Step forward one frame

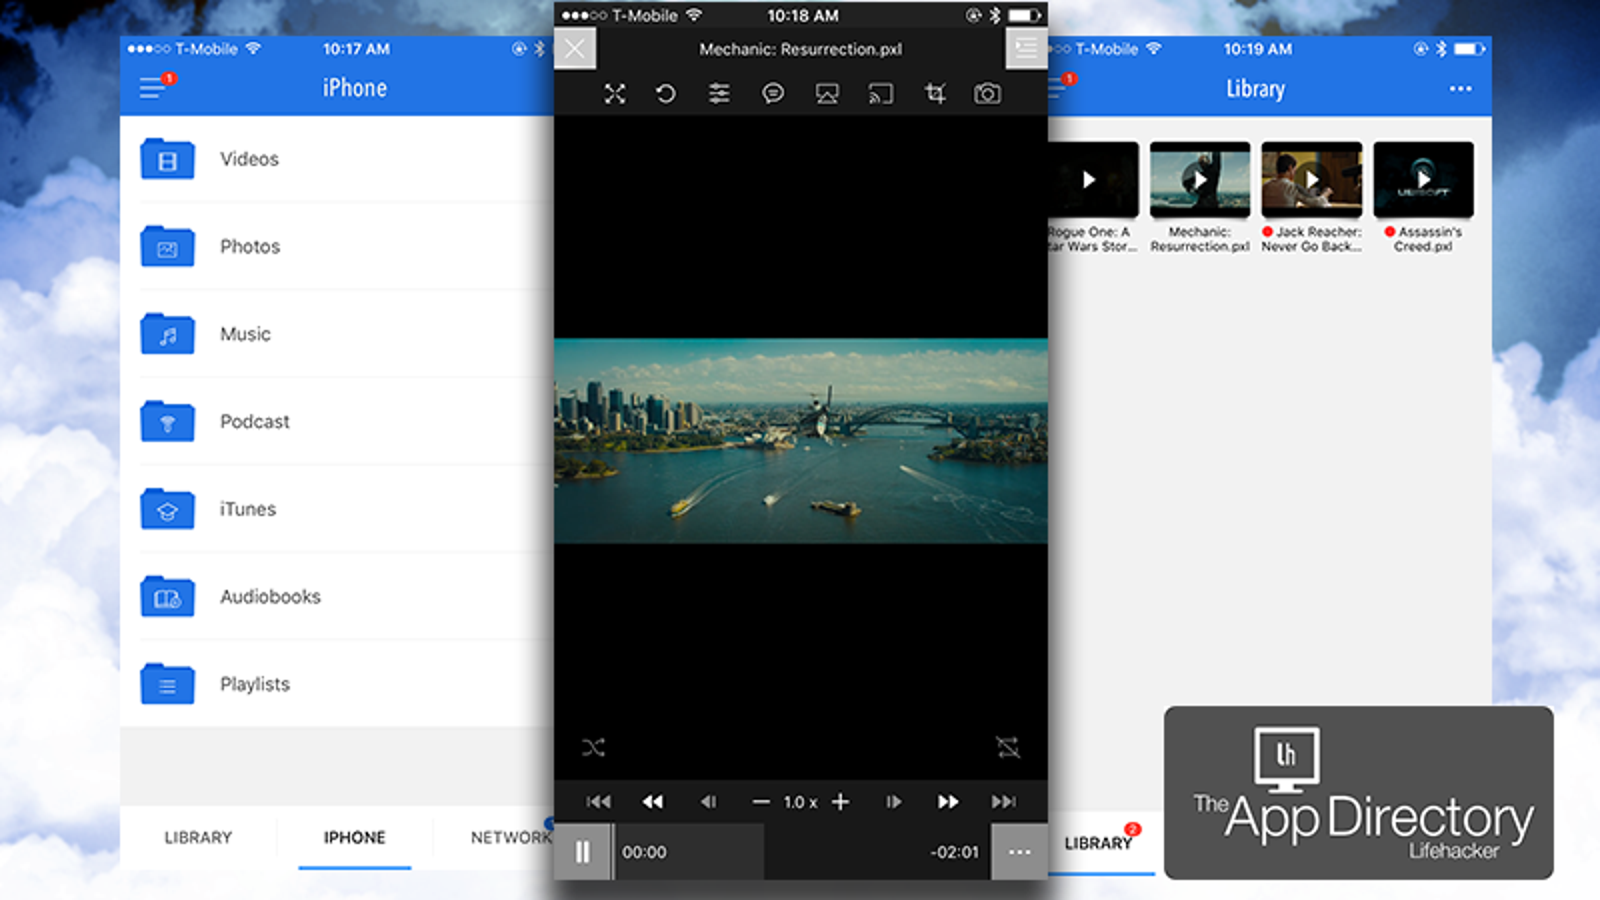click(894, 802)
